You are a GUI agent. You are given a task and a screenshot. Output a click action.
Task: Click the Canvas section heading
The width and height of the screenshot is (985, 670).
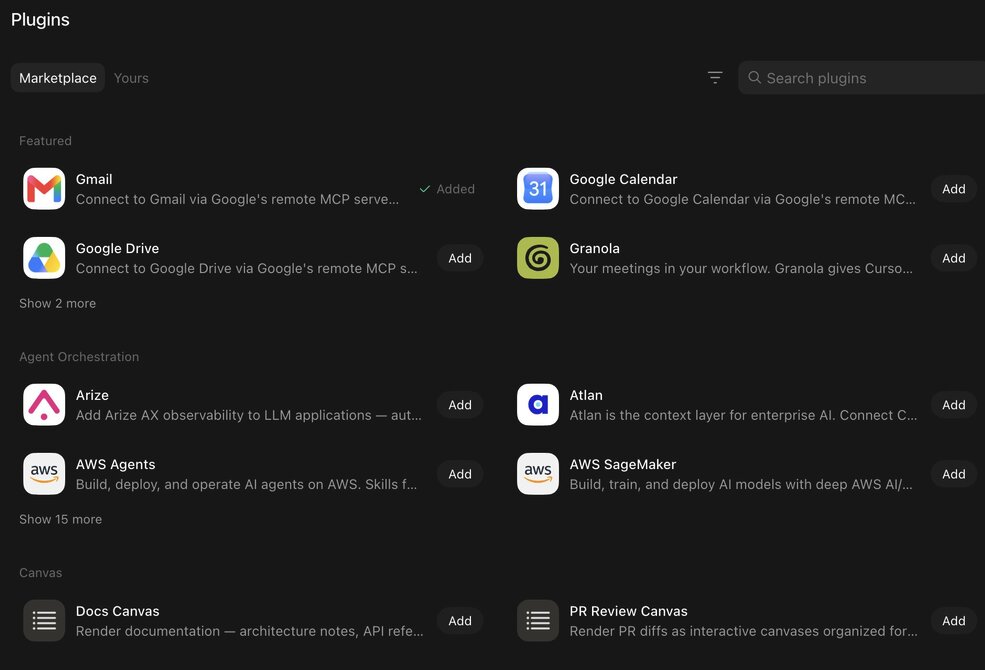tap(40, 573)
